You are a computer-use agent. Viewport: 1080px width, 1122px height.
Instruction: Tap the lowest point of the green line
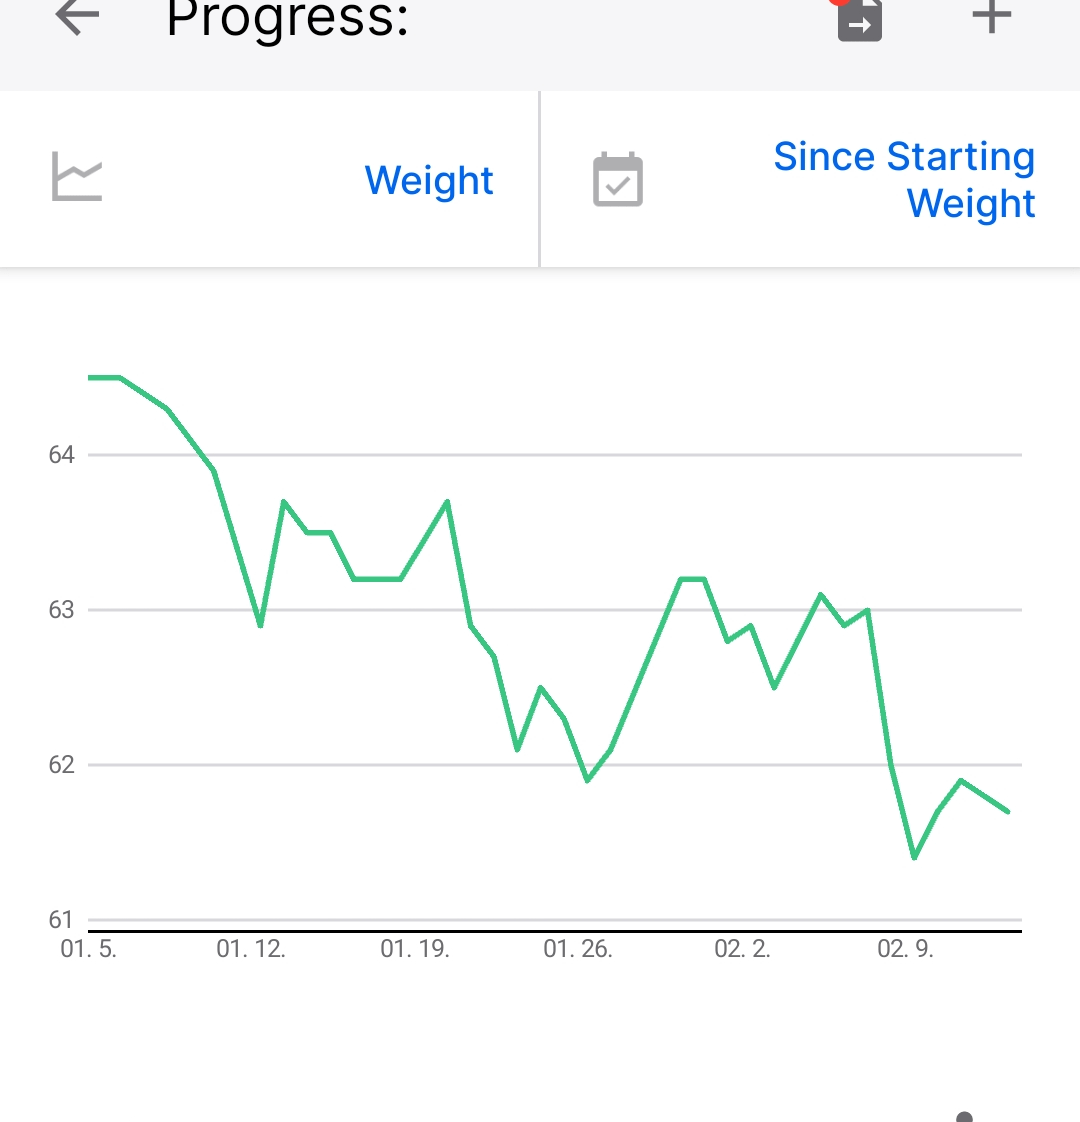(x=914, y=857)
